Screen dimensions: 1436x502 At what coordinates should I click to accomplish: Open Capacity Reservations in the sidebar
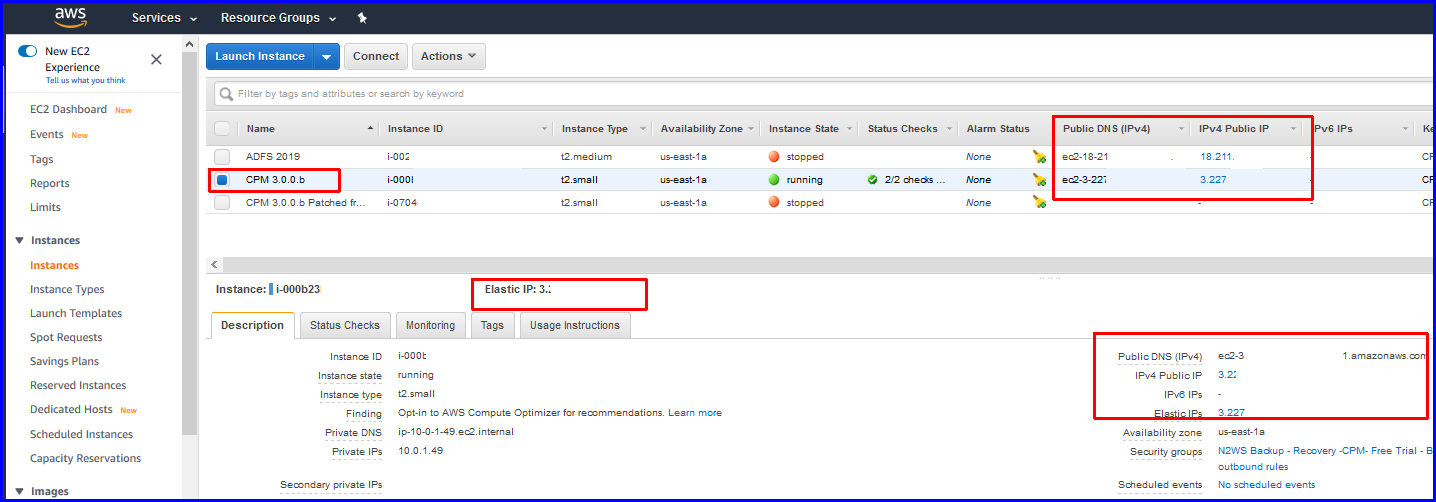click(x=85, y=459)
